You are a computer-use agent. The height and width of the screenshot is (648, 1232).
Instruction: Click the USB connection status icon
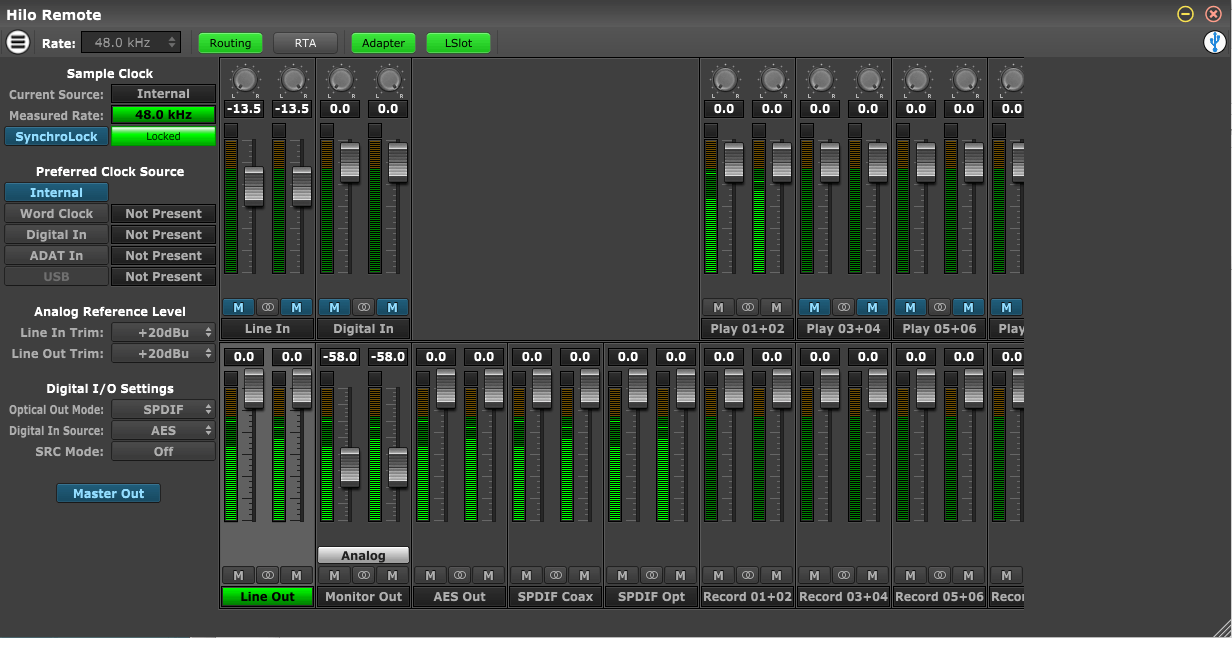(1214, 42)
